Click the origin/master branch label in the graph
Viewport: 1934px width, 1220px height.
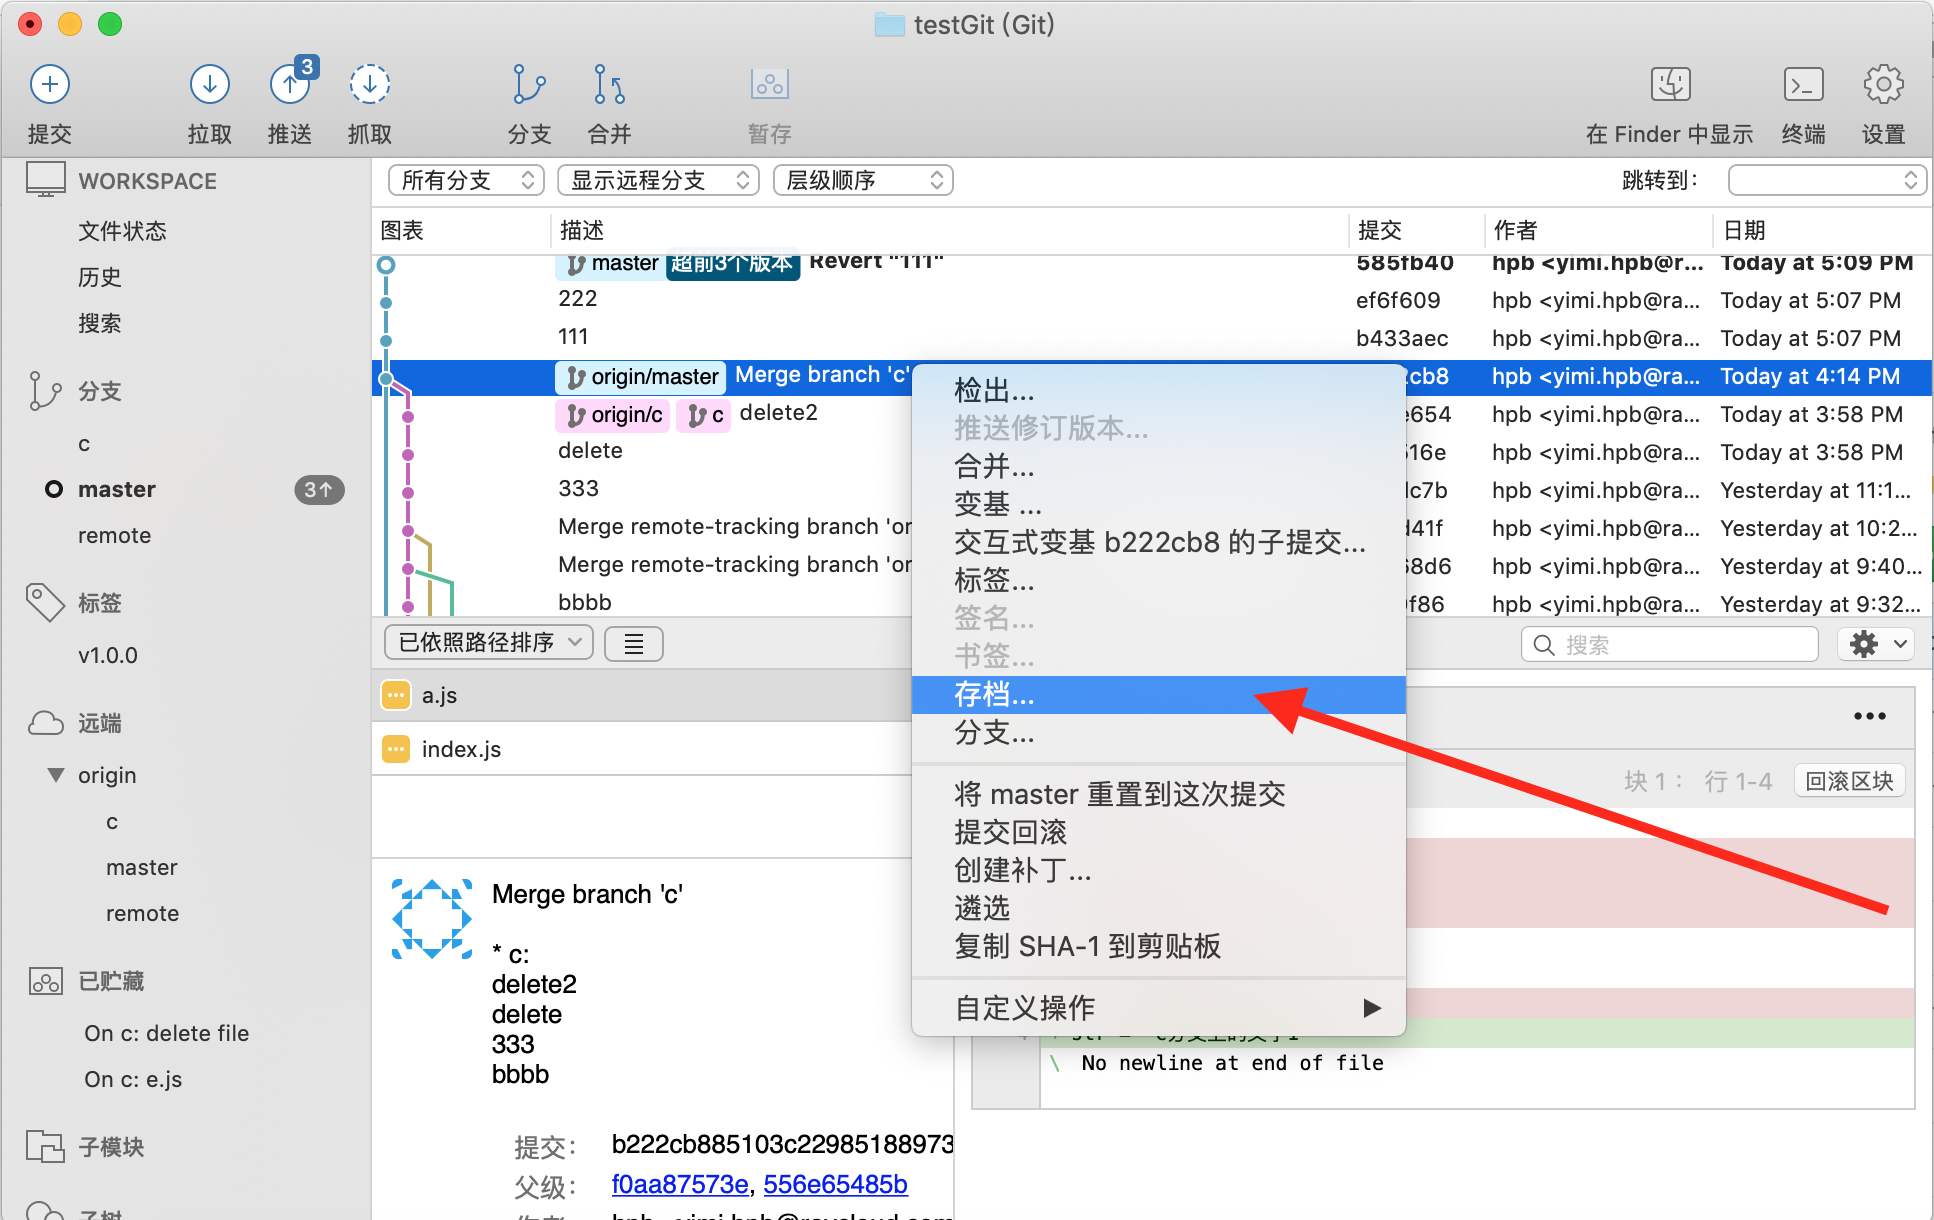coord(640,376)
